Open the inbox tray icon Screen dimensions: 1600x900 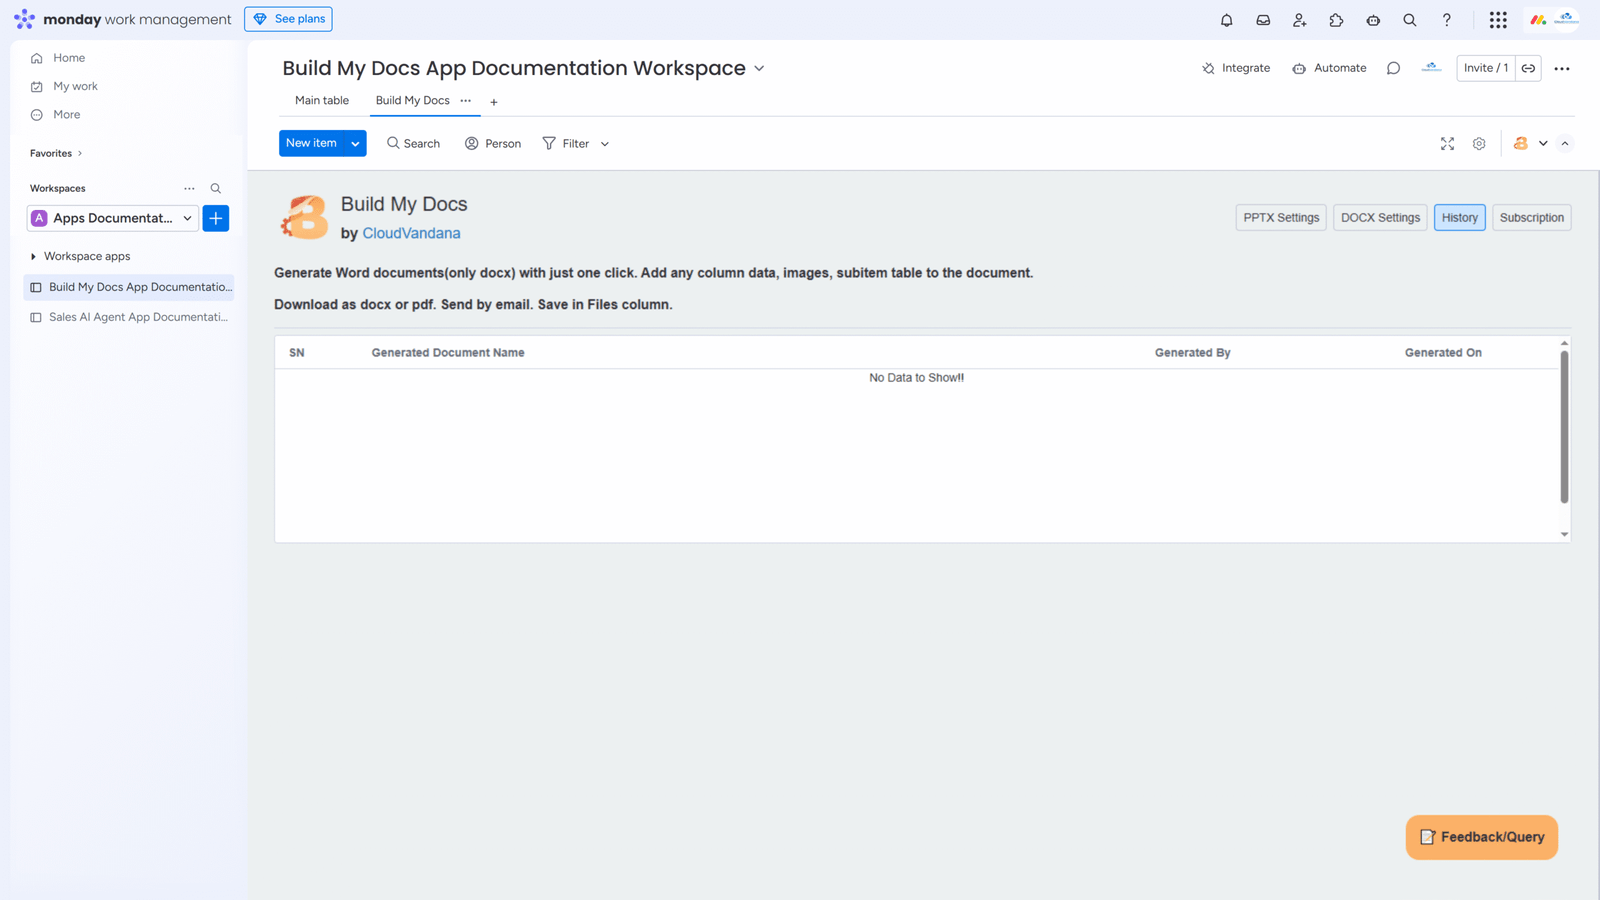tap(1263, 20)
